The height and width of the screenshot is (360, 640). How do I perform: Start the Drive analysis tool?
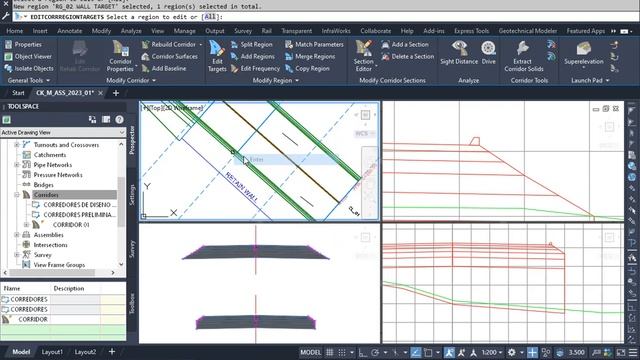[489, 53]
